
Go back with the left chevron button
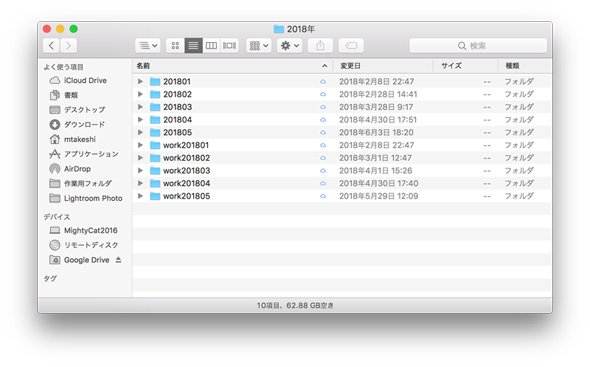click(x=52, y=46)
